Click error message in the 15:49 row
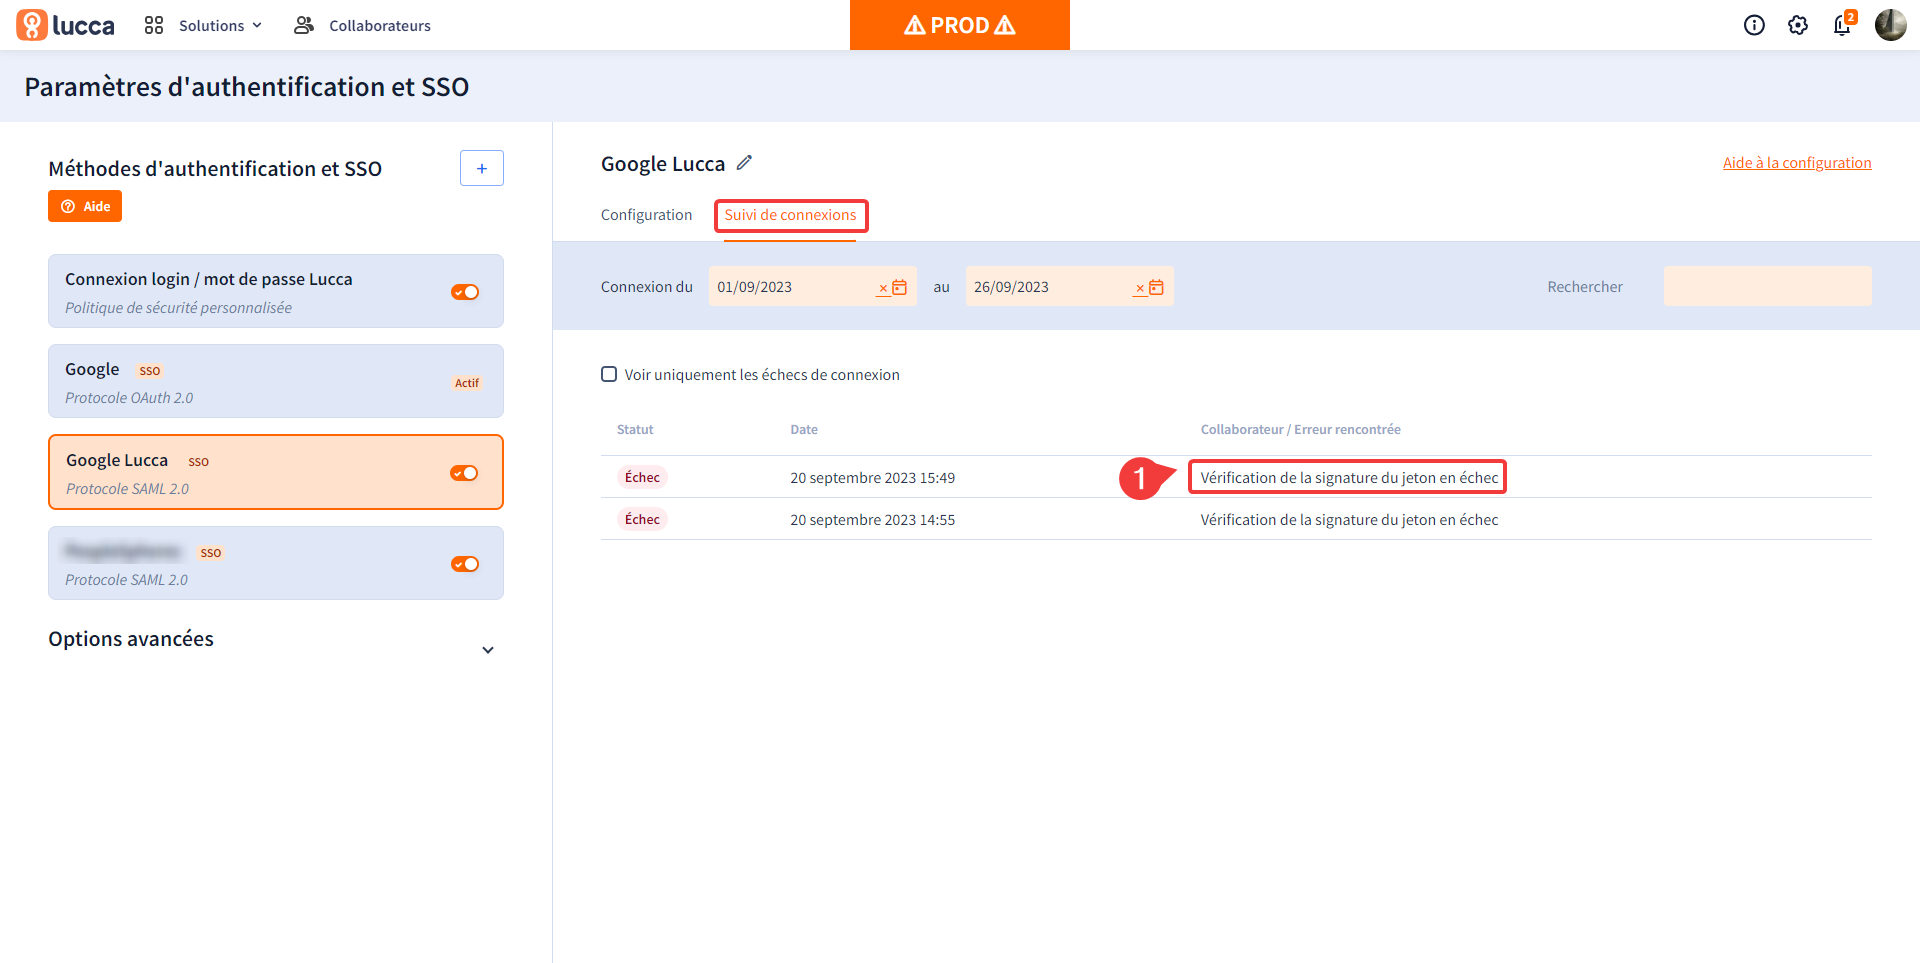 [x=1349, y=478]
